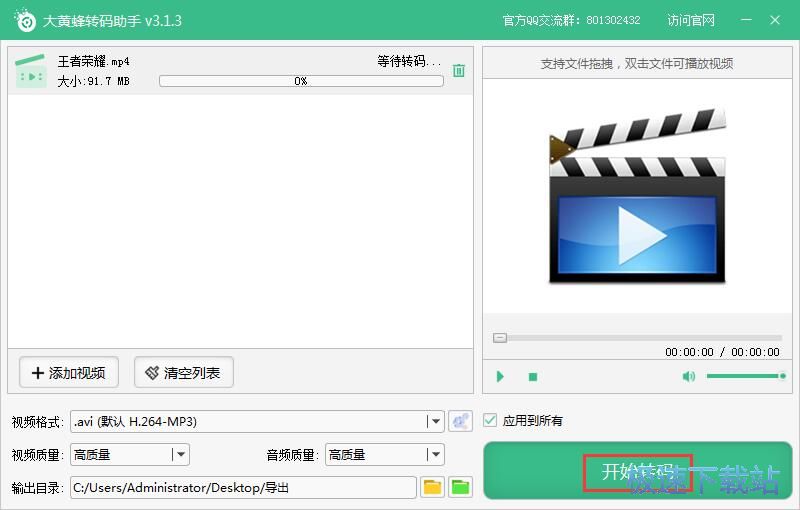Start conversion with 开始转码 button

pos(638,471)
